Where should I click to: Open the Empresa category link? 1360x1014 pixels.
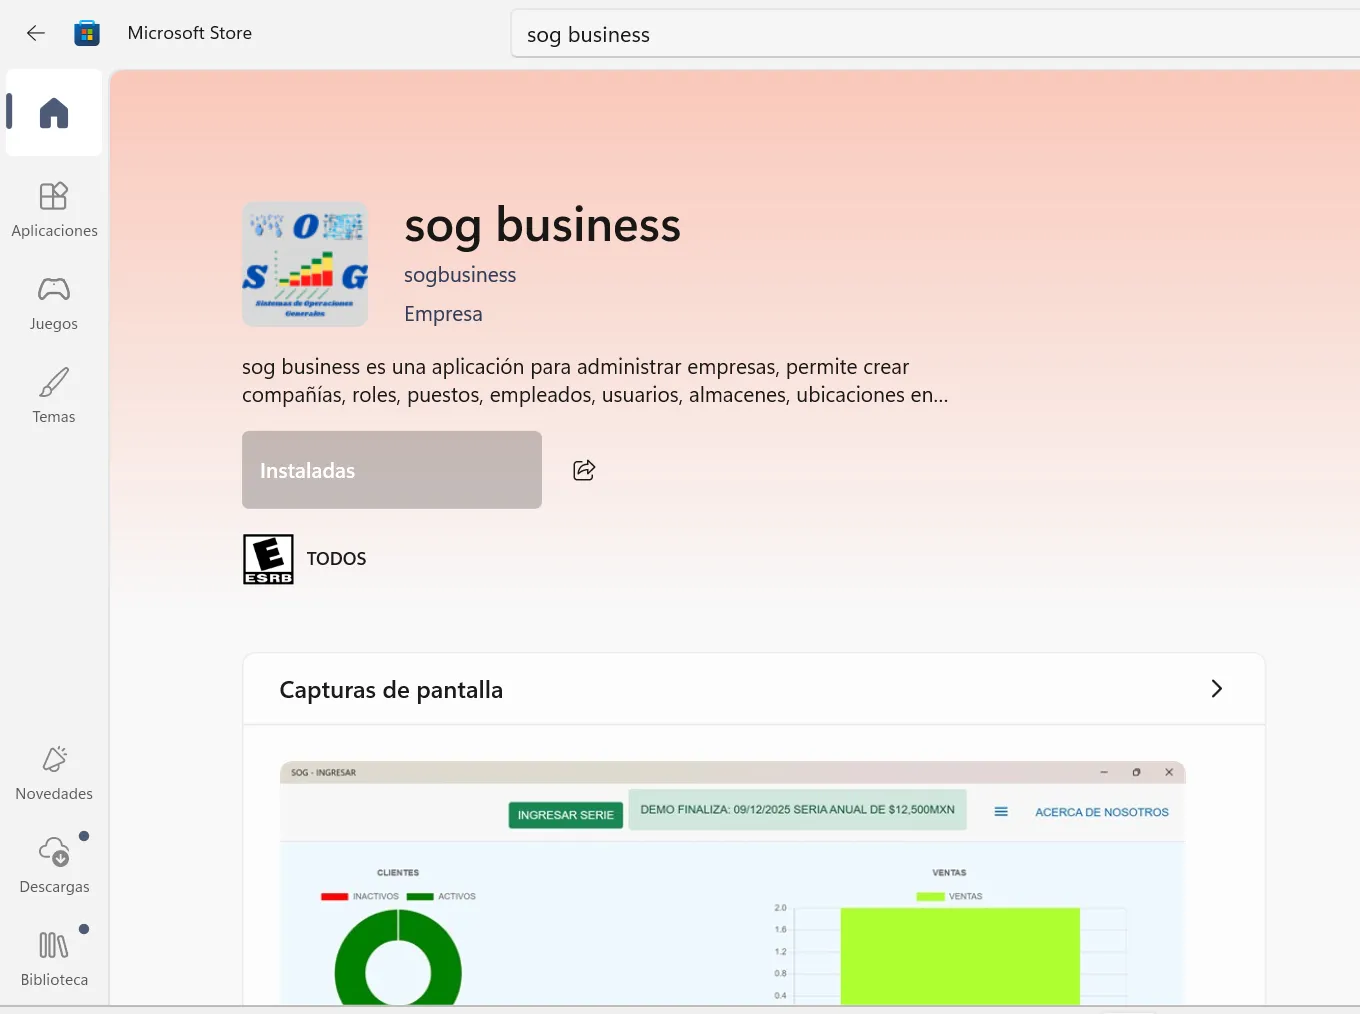click(x=443, y=314)
